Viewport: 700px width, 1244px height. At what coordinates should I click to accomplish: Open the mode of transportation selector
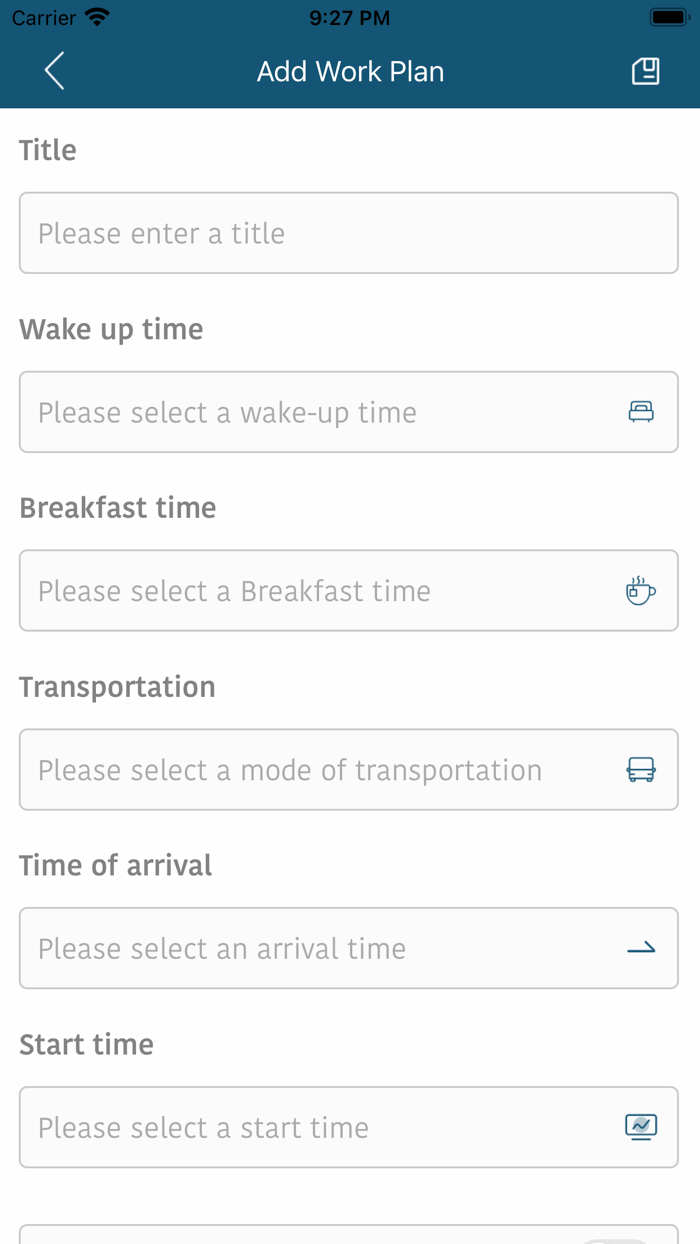(320, 770)
